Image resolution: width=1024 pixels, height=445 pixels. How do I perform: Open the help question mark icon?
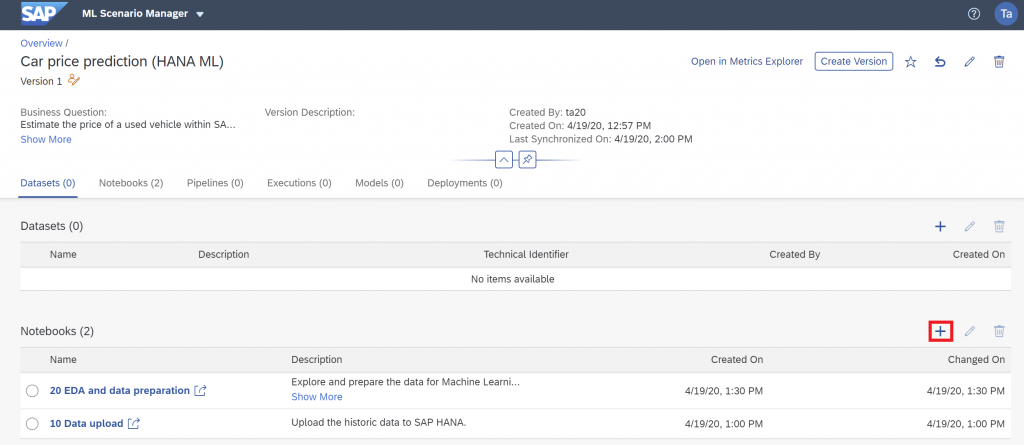click(974, 14)
